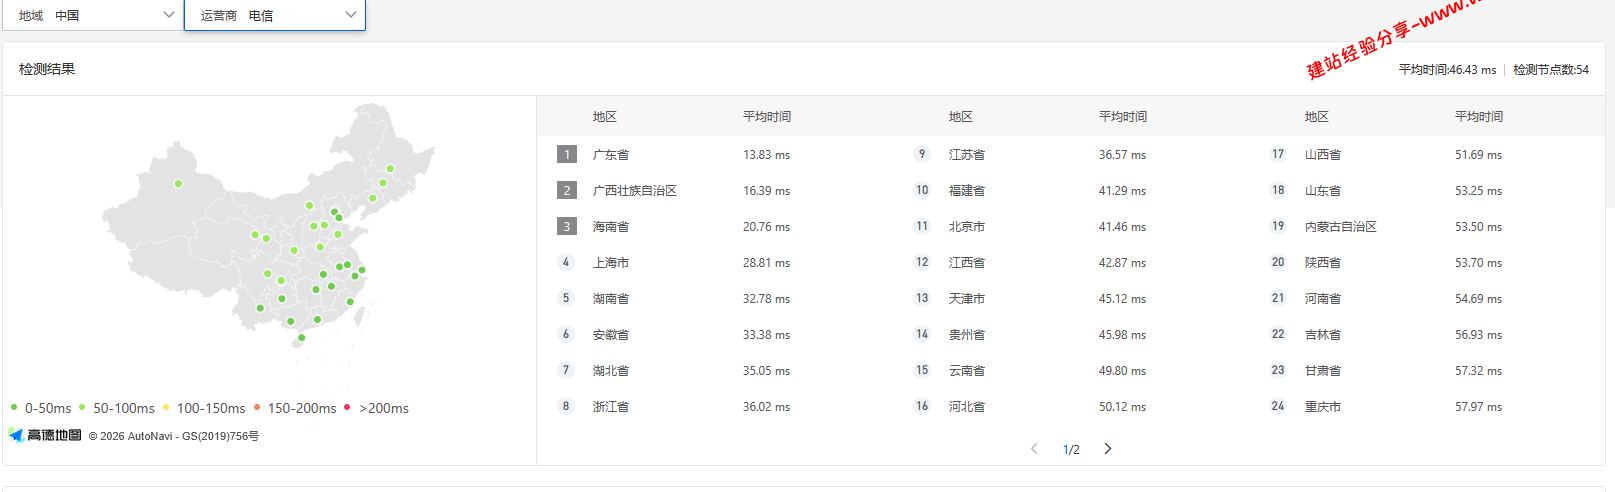Image resolution: width=1615 pixels, height=492 pixels.
Task: Select the 广西壮族自治区 row
Action: tap(715, 190)
